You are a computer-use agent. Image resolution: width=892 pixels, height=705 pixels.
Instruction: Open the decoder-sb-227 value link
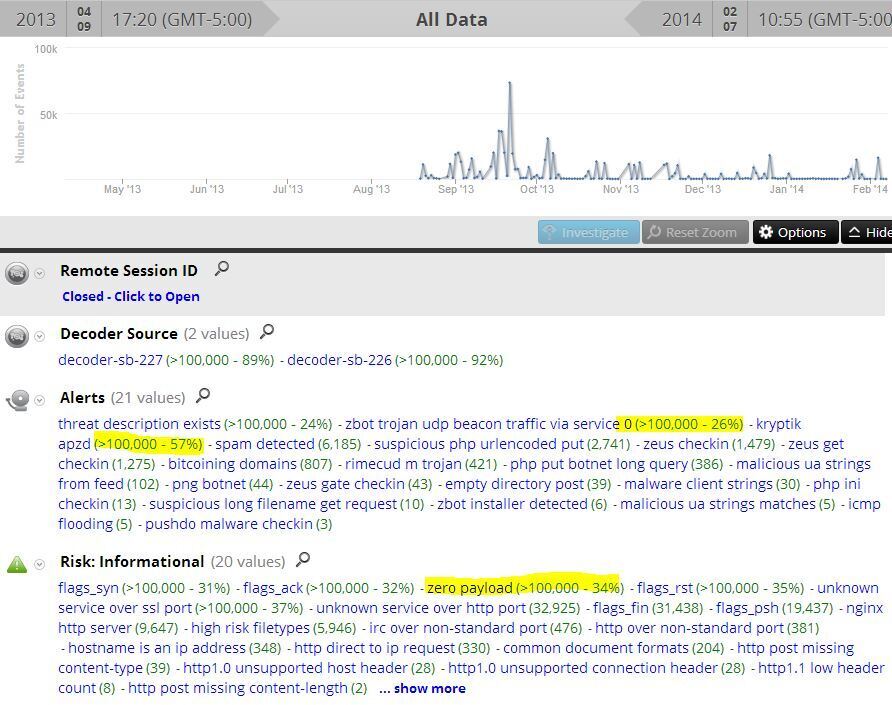(111, 360)
